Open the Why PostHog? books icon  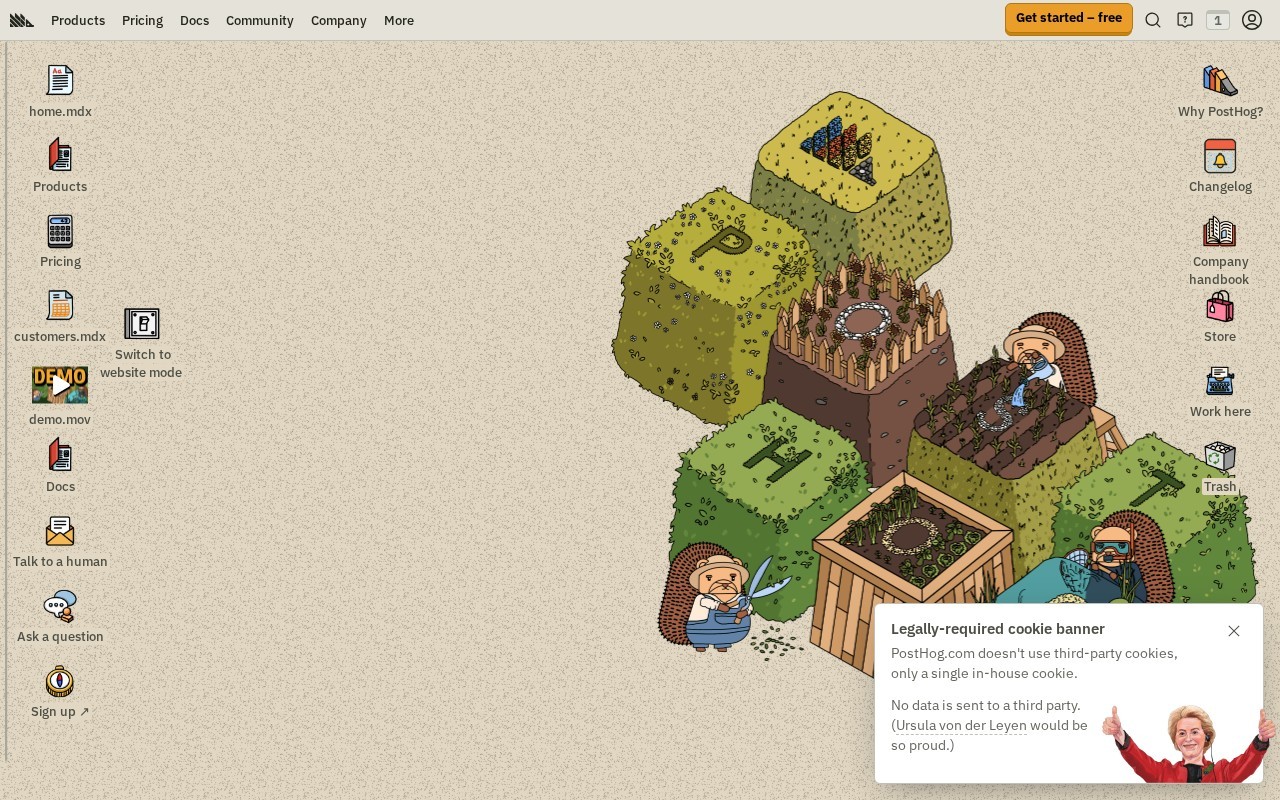tap(1220, 80)
